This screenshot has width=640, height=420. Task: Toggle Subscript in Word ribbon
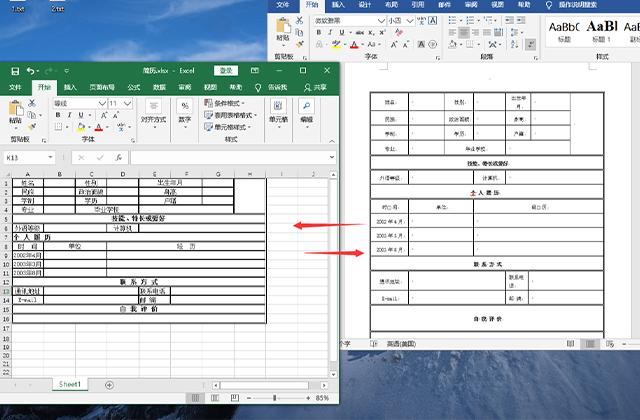(371, 32)
